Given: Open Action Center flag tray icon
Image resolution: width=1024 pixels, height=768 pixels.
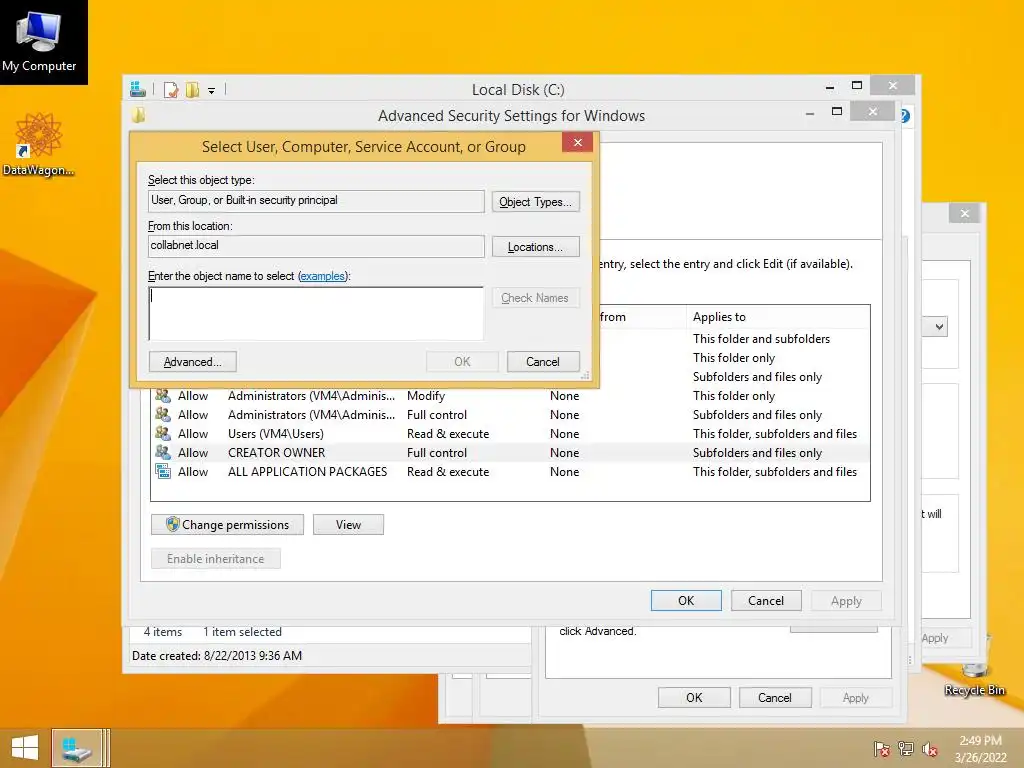Looking at the screenshot, I should [882, 748].
